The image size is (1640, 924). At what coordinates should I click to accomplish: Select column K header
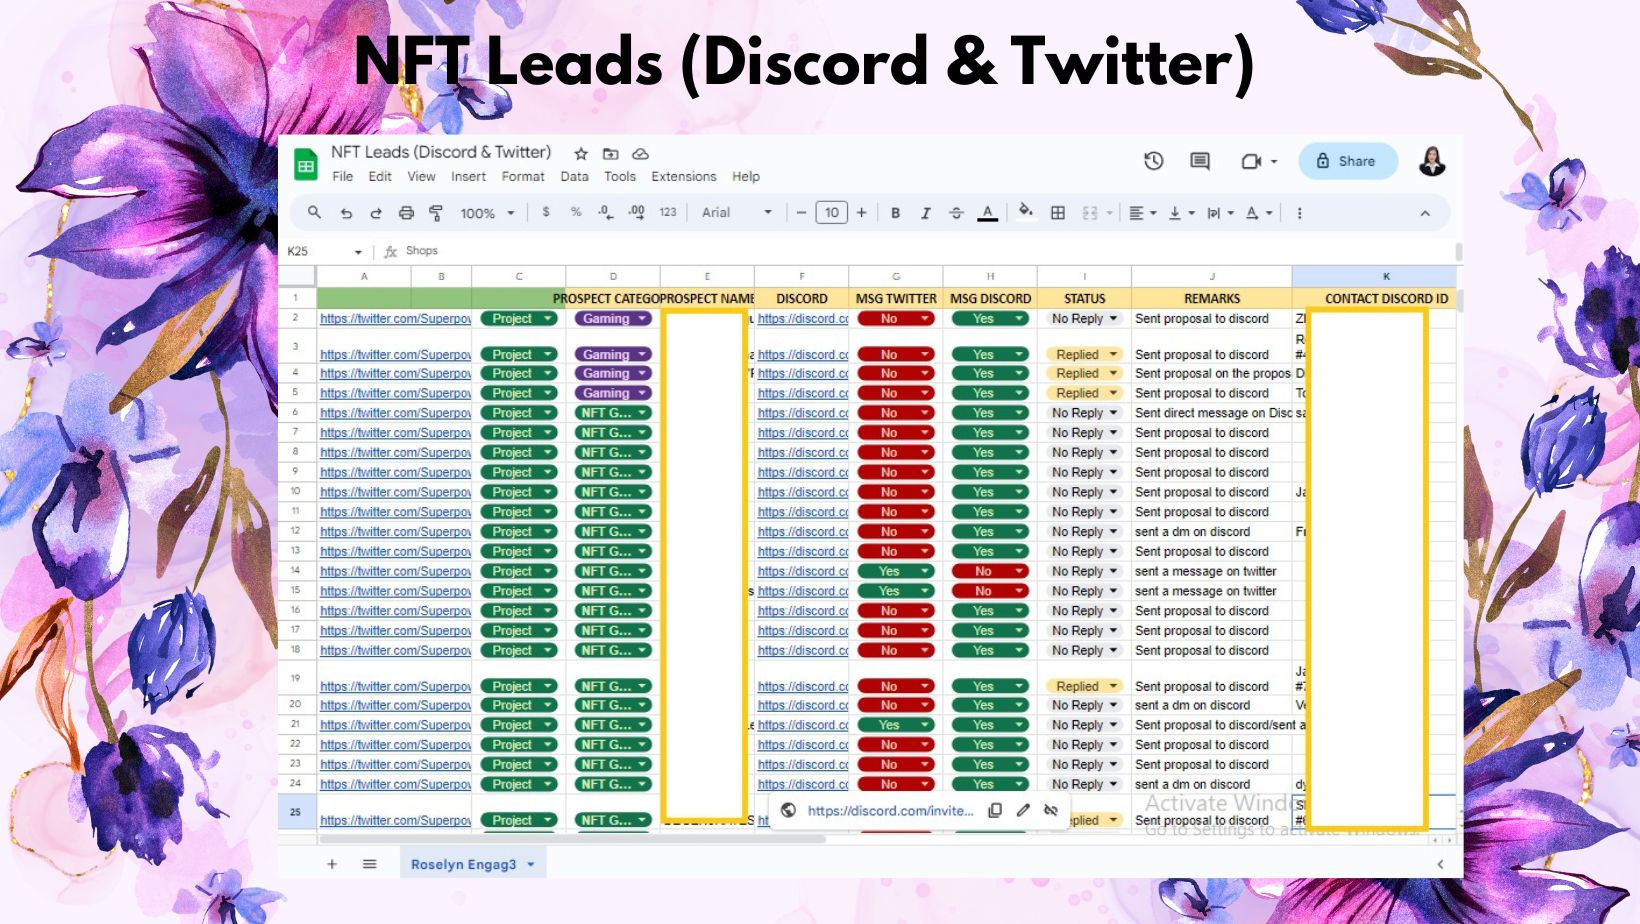click(x=1386, y=276)
